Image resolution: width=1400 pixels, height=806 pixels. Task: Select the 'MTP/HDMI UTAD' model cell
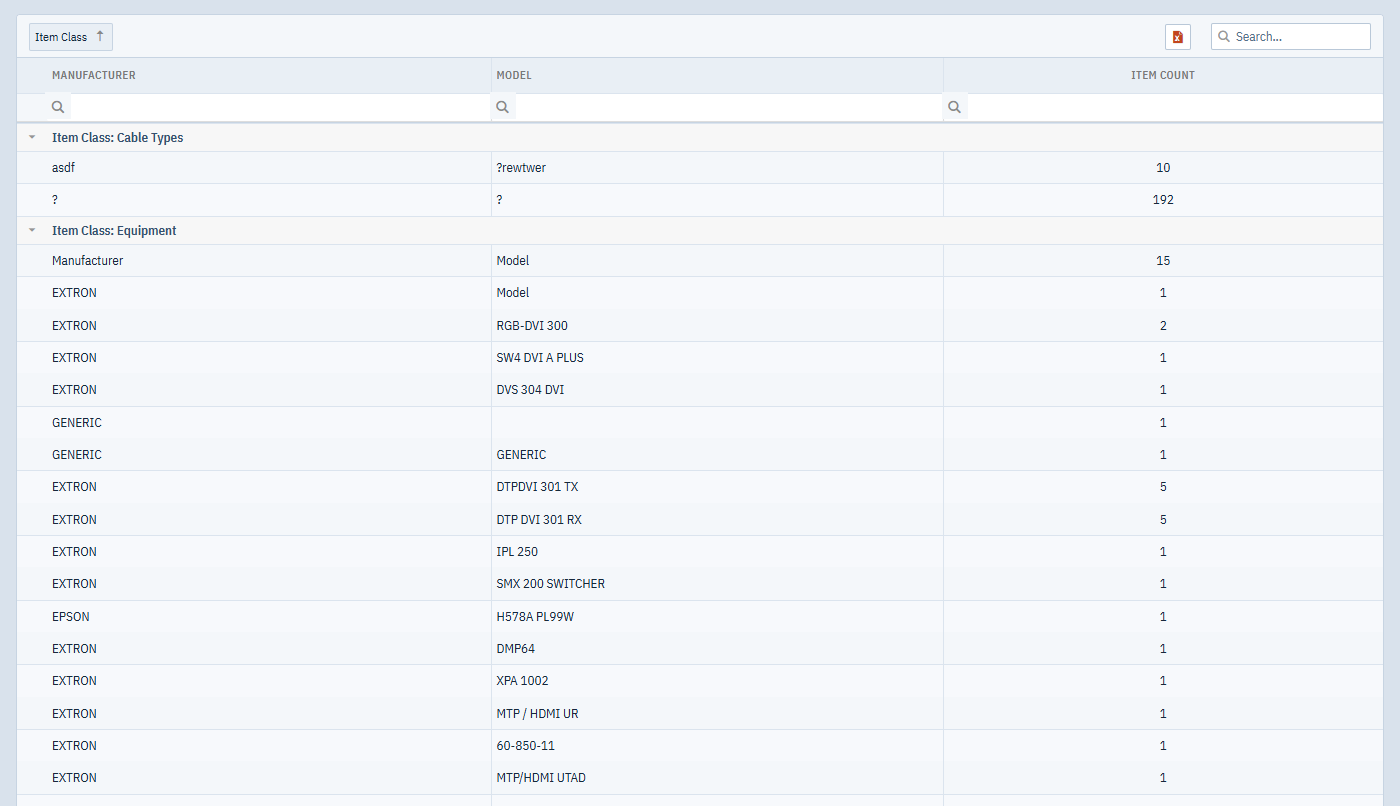(x=717, y=778)
